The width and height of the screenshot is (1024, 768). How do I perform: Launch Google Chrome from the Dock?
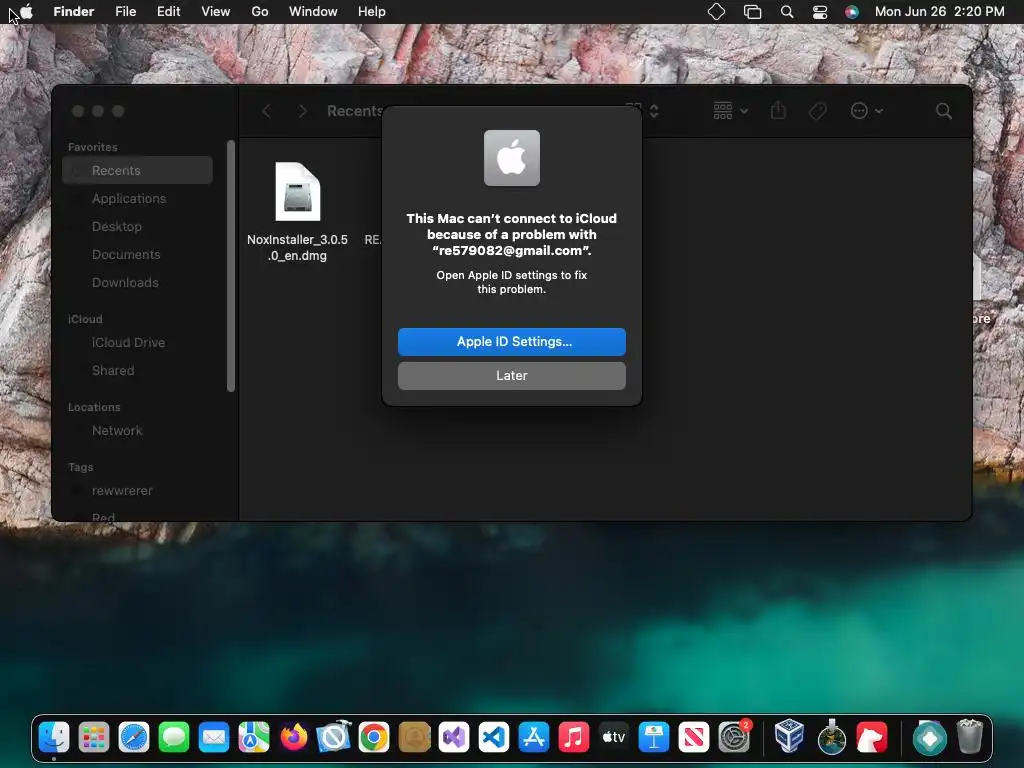pos(374,738)
